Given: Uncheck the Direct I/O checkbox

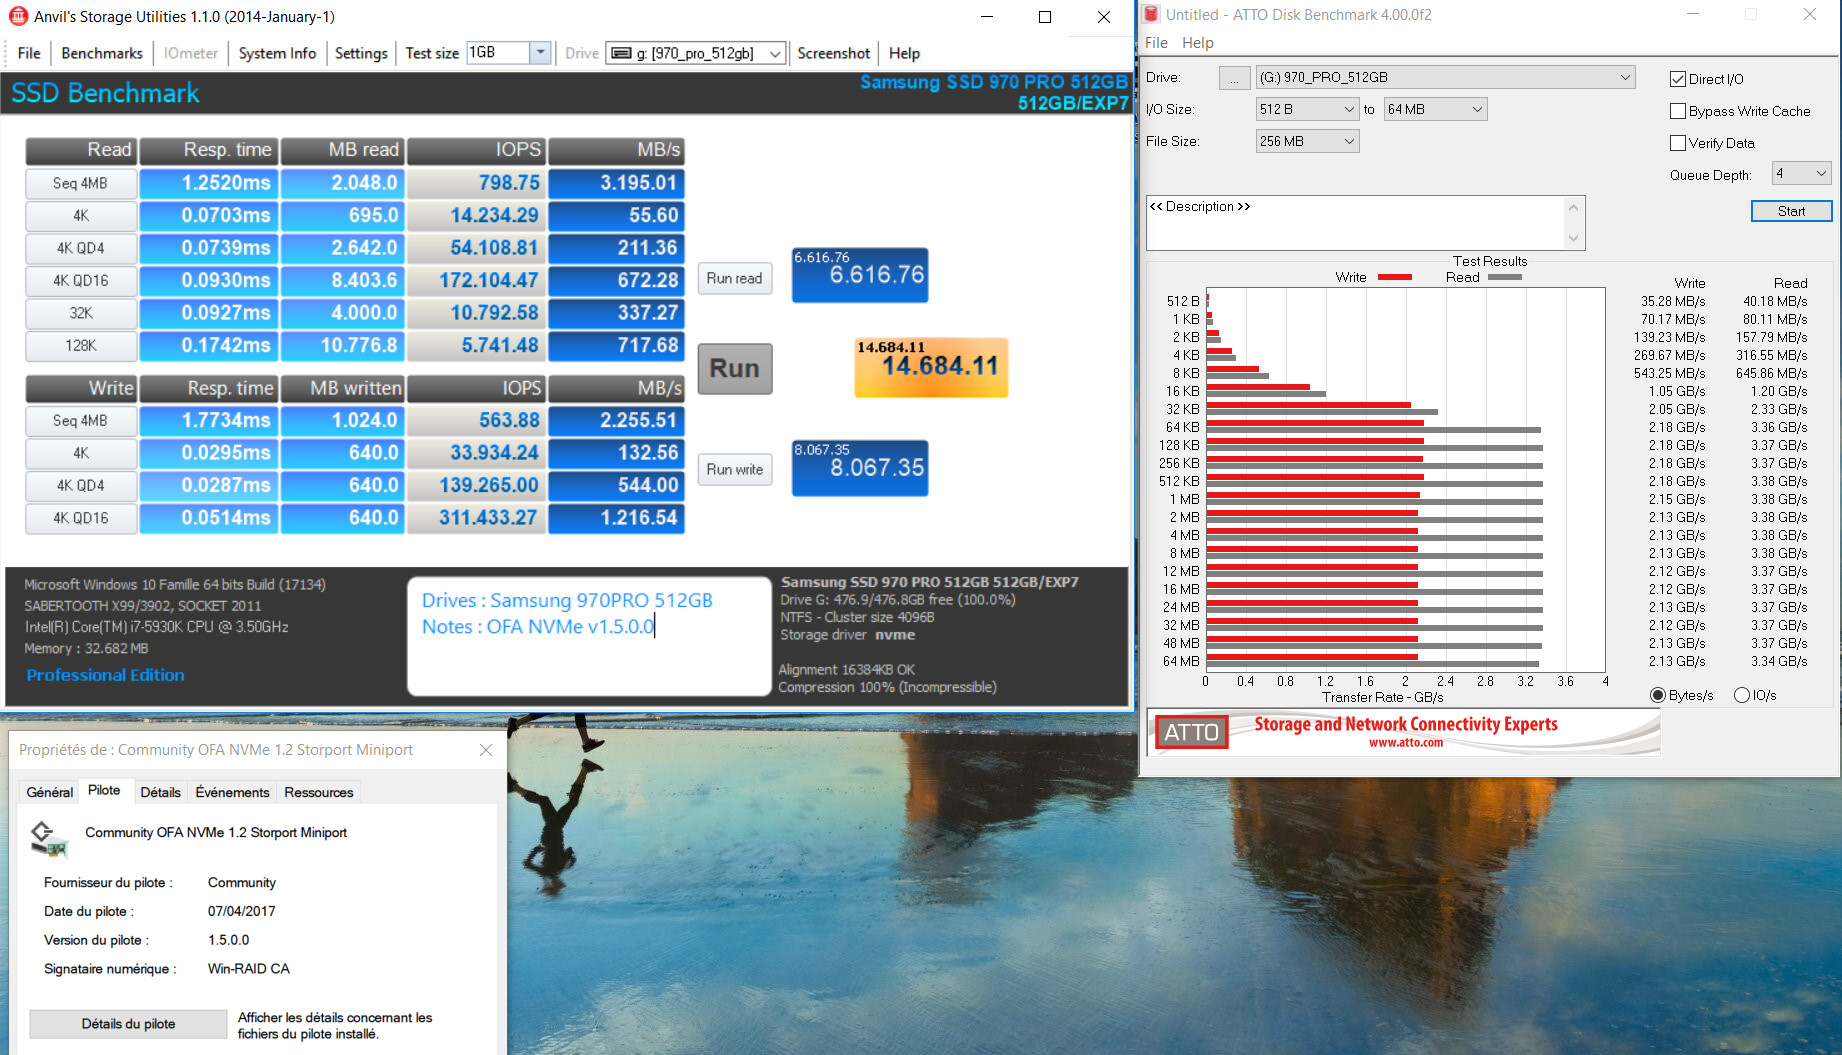Looking at the screenshot, I should [x=1678, y=79].
